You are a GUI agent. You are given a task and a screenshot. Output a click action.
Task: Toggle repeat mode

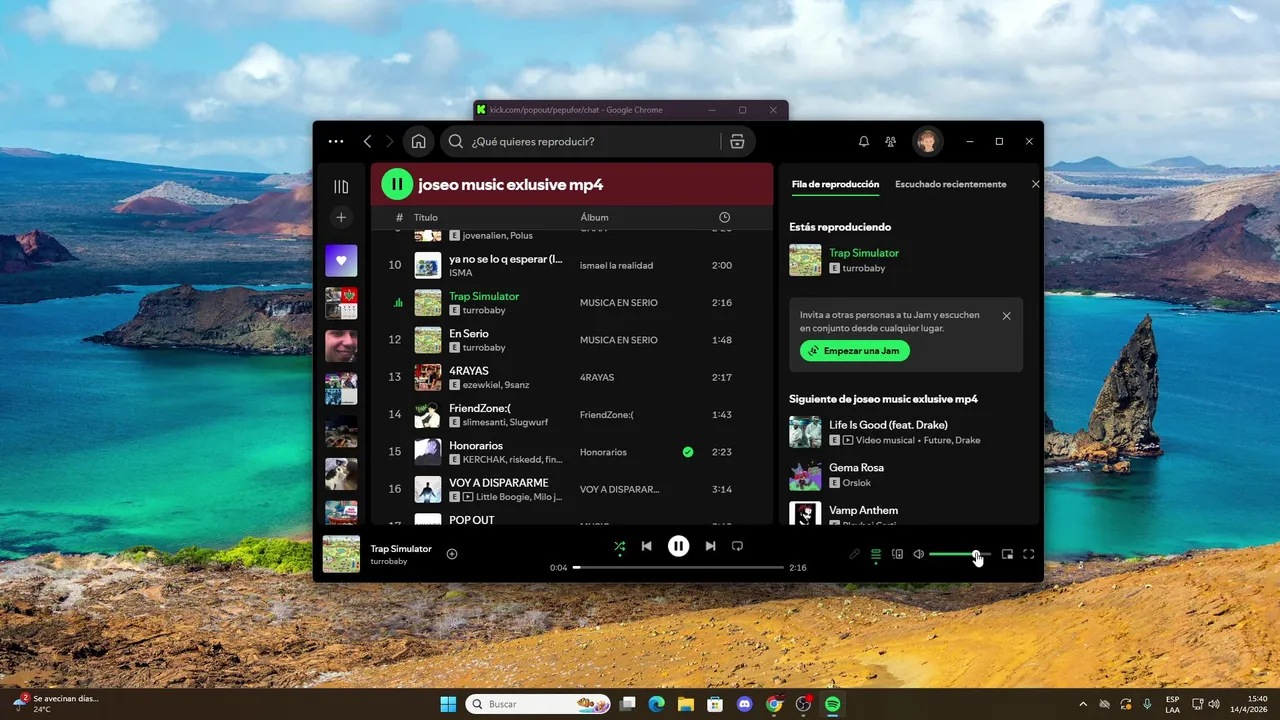(x=737, y=546)
